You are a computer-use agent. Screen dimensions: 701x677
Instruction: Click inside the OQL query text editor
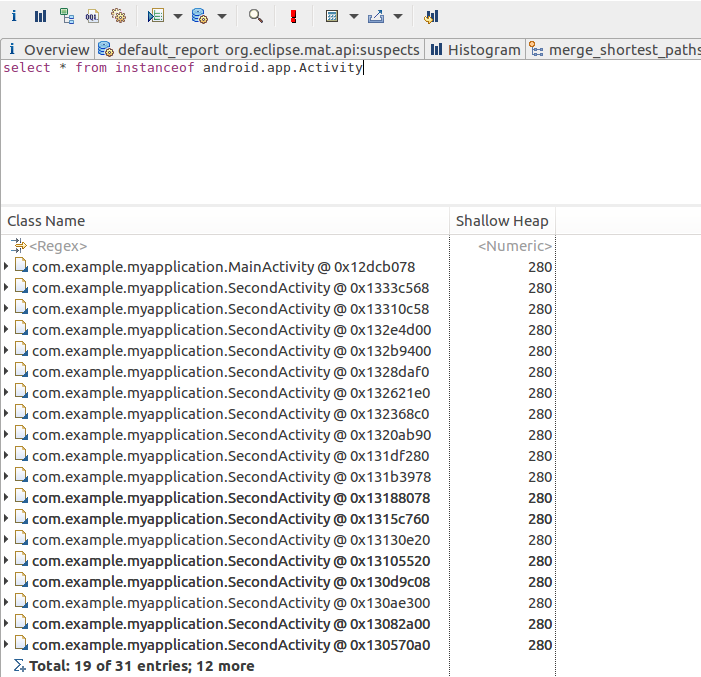(x=350, y=132)
